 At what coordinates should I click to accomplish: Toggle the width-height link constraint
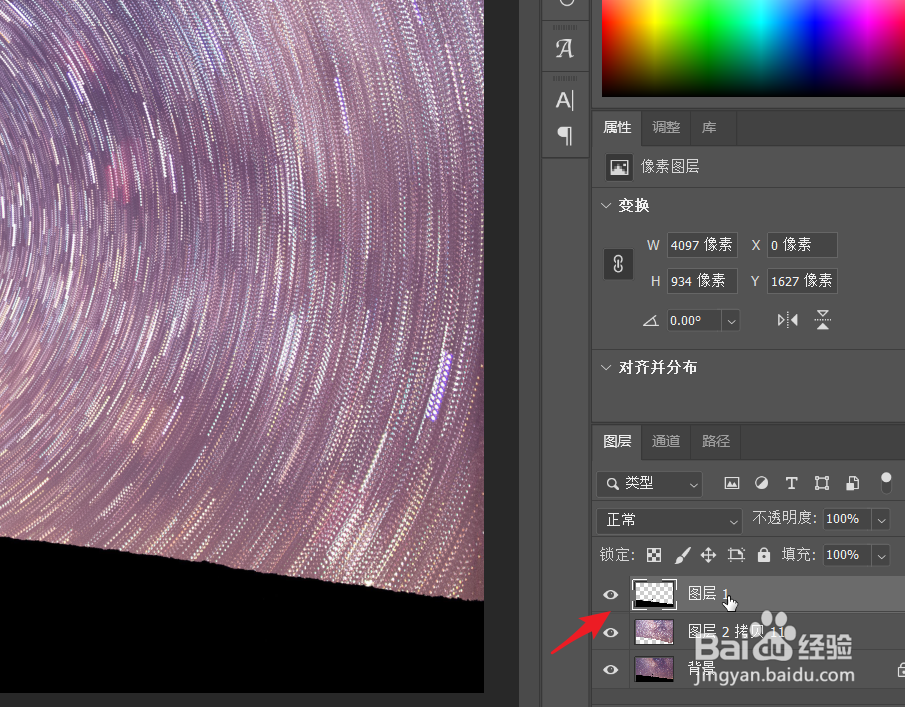[618, 264]
